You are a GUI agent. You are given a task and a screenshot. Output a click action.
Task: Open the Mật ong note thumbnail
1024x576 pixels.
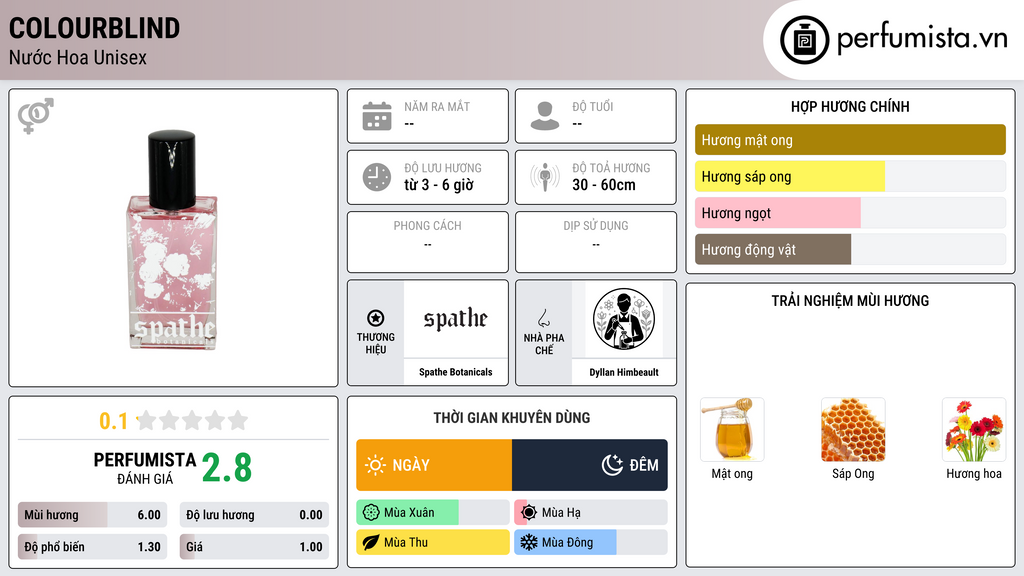(732, 430)
